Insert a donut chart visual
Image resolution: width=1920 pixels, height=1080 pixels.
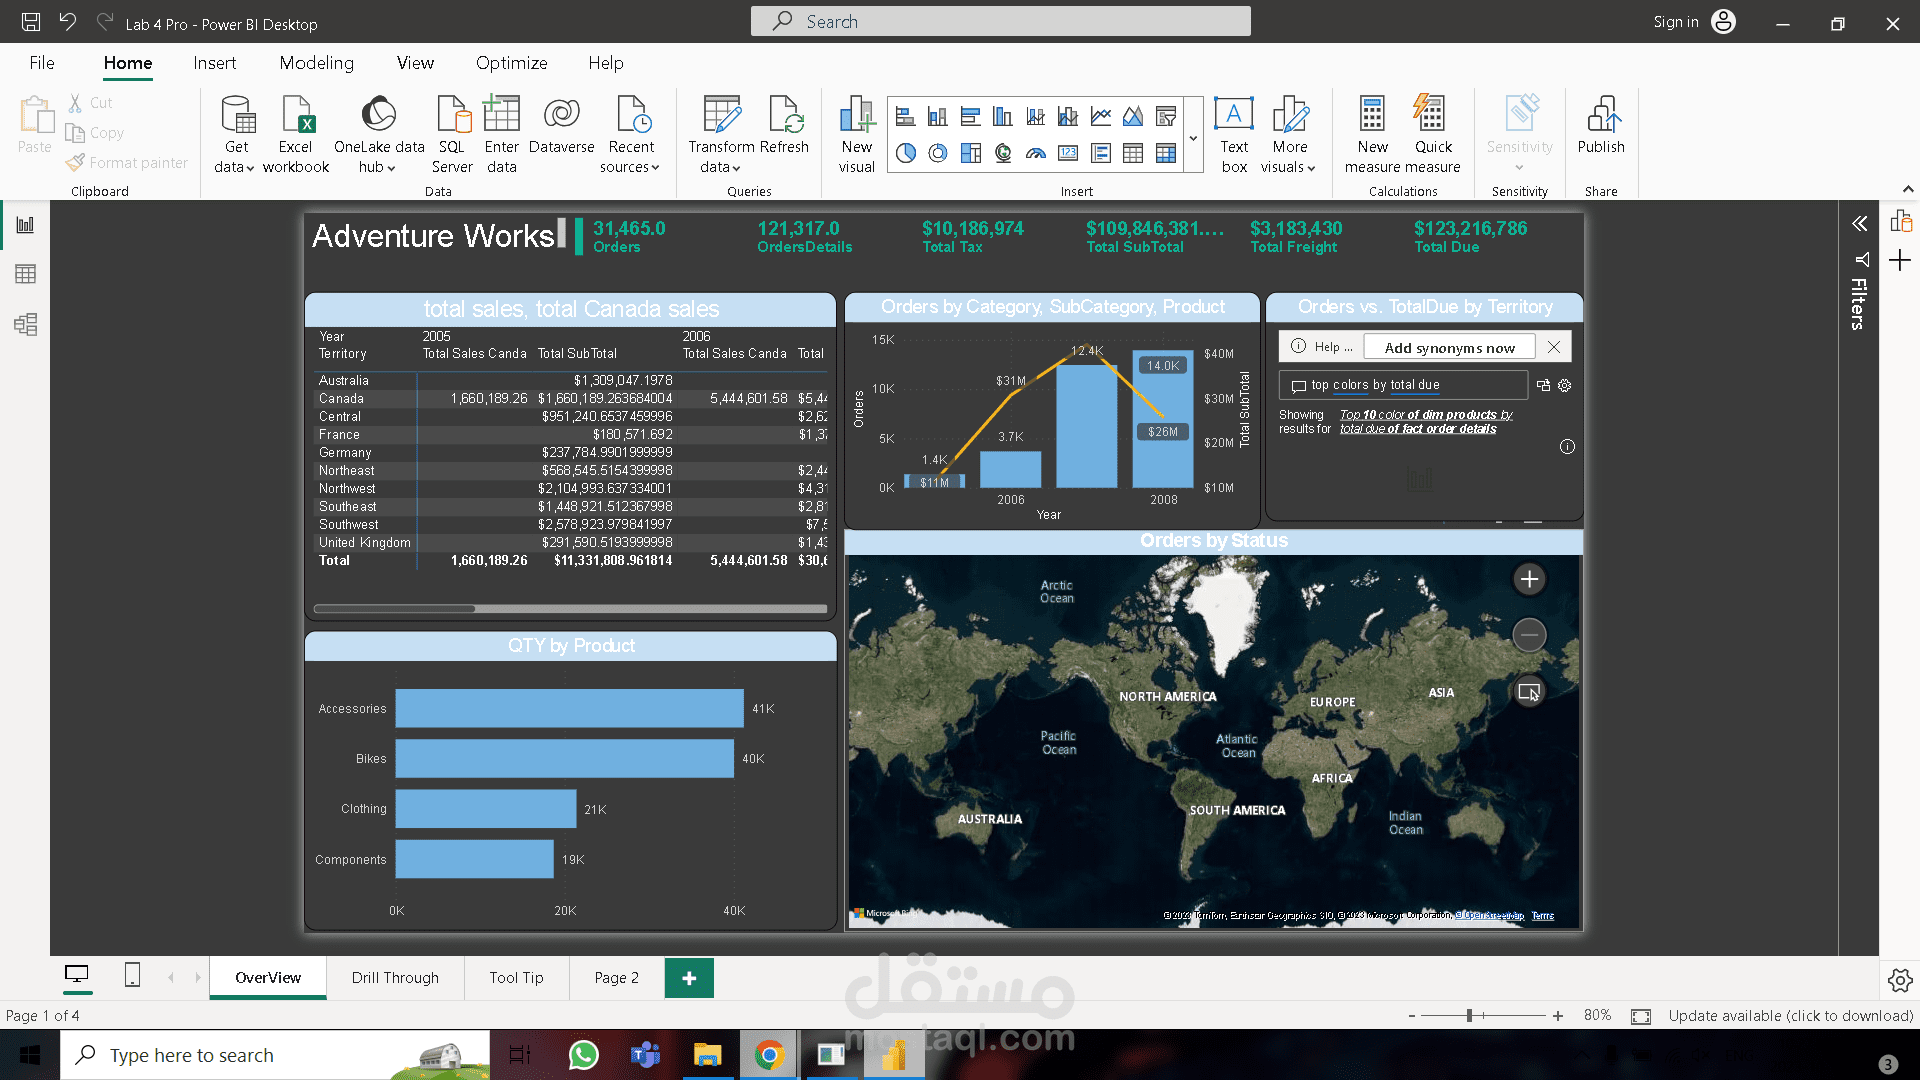[938, 153]
